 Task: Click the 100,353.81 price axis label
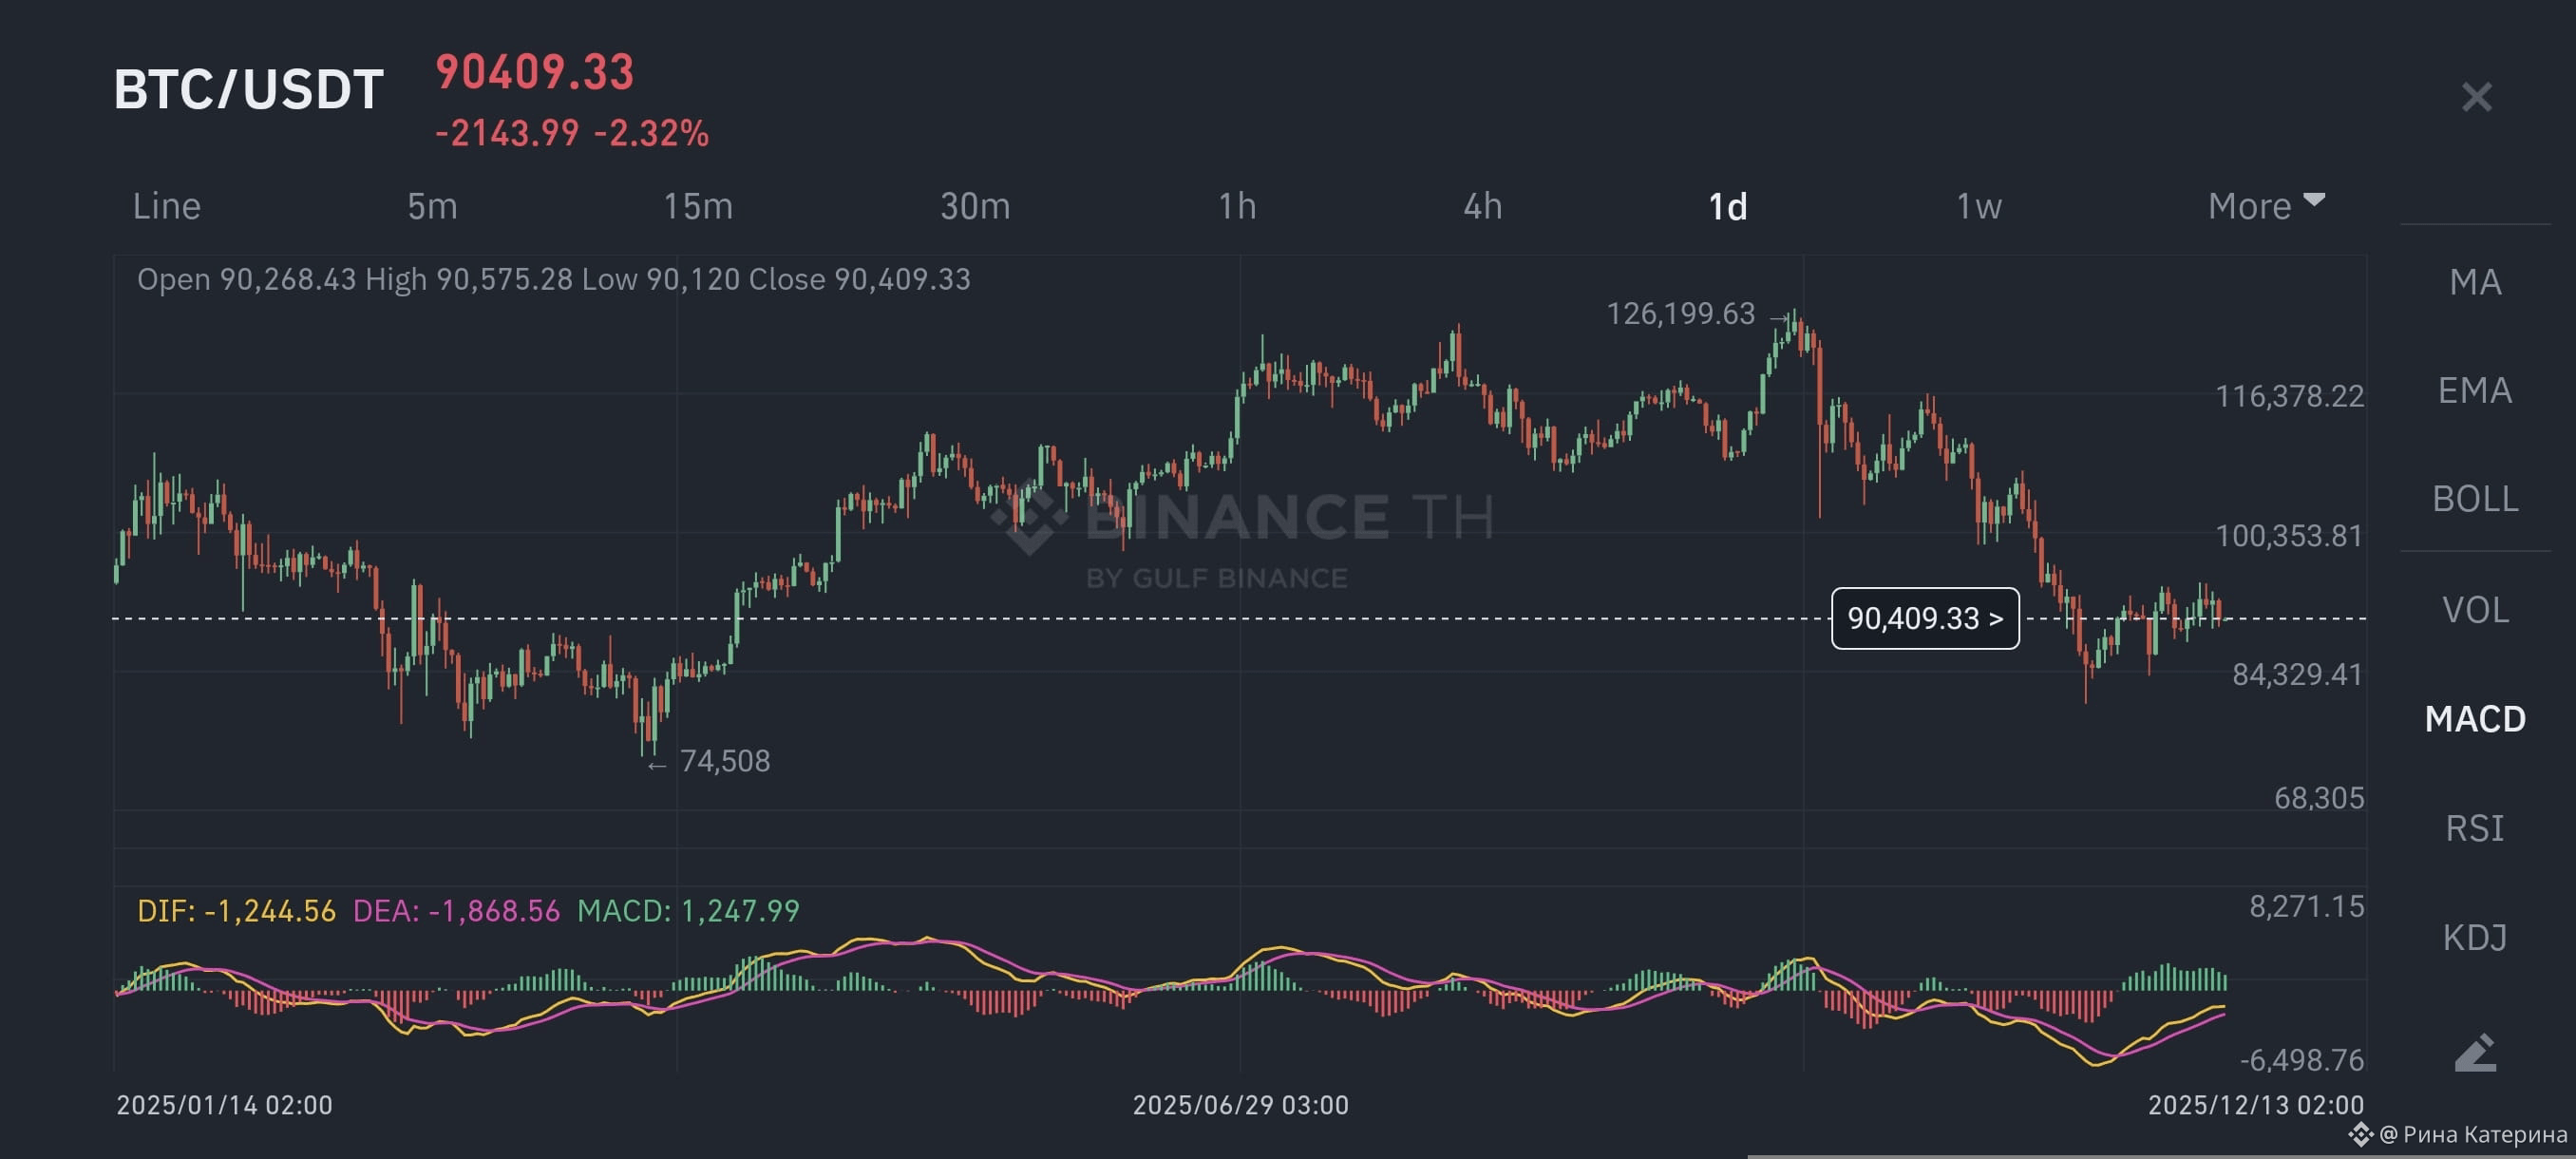(2290, 536)
